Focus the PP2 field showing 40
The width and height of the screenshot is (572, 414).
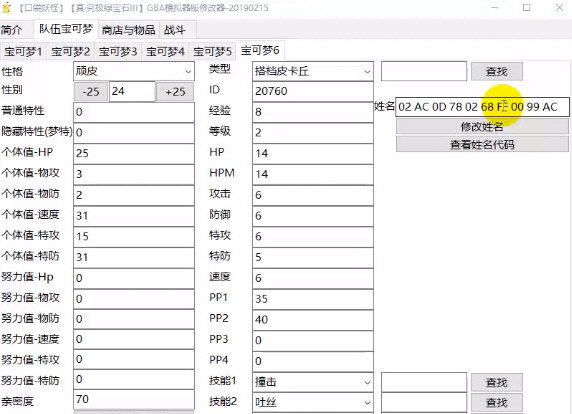(313, 320)
